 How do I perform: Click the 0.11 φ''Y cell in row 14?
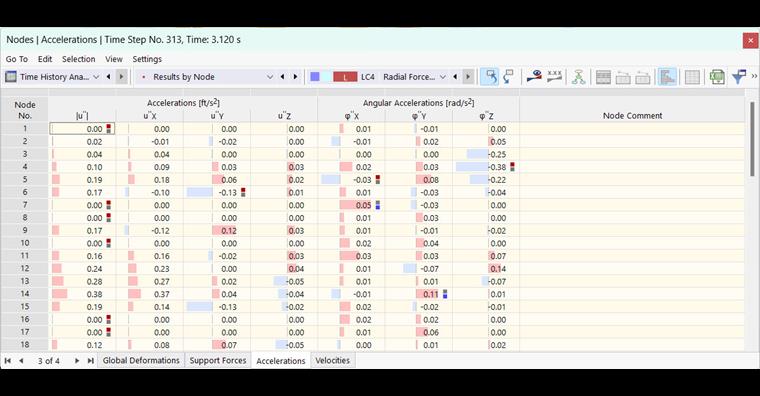418,294
